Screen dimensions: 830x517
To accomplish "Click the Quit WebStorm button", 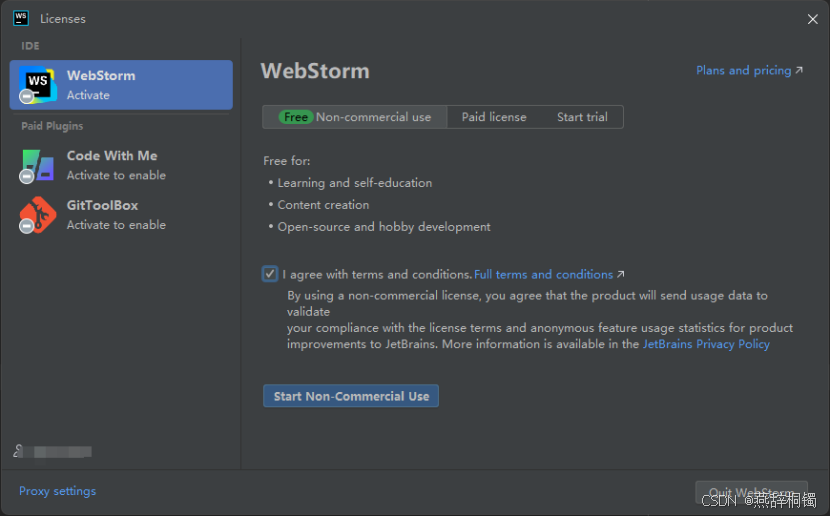I will pos(751,492).
